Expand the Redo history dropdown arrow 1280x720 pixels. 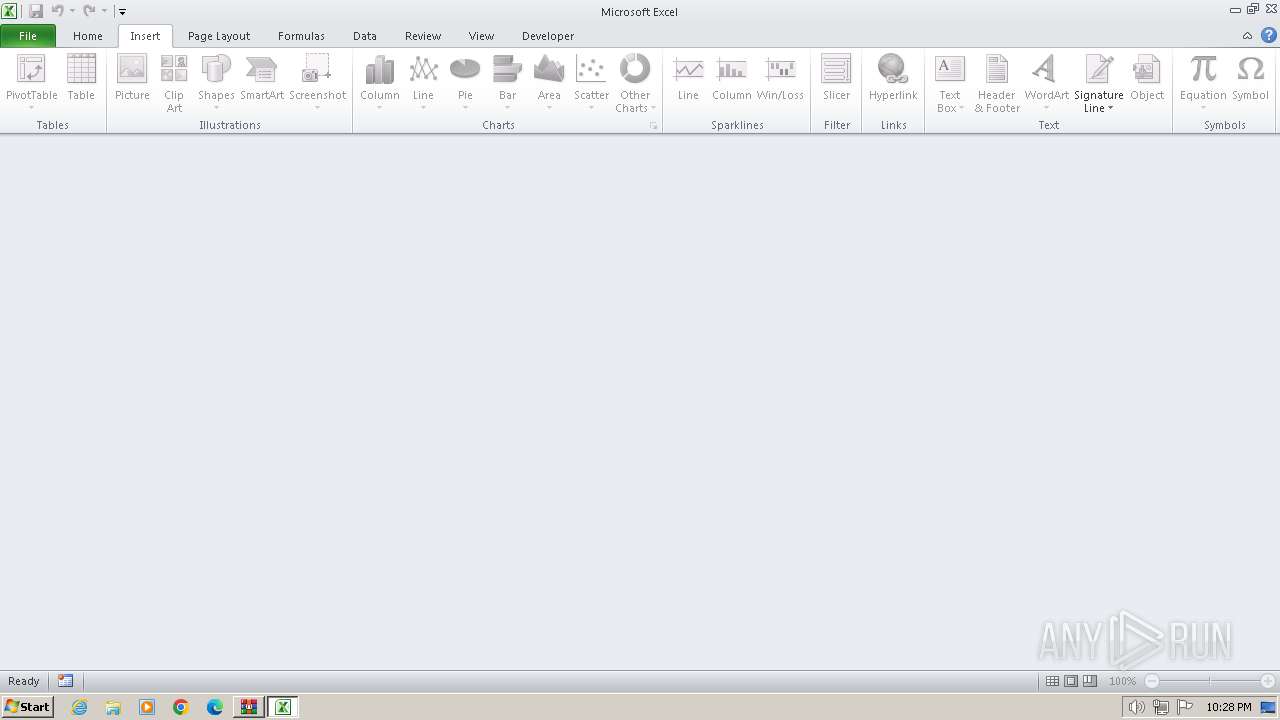pyautogui.click(x=104, y=11)
